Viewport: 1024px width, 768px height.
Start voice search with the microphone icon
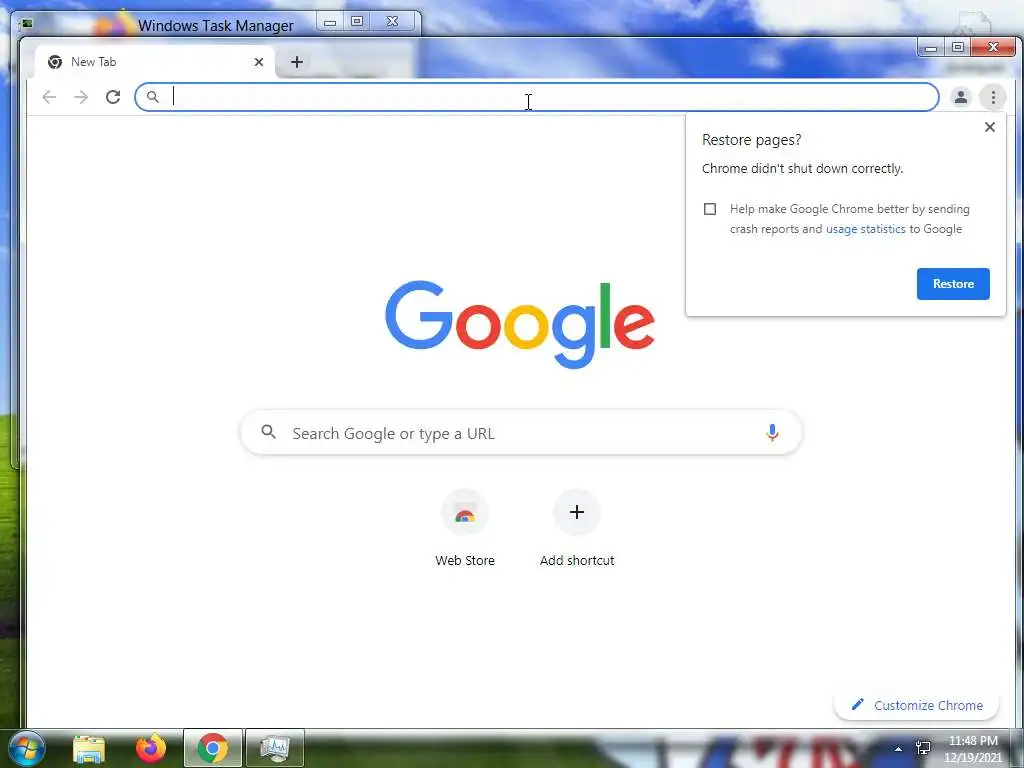coord(772,432)
